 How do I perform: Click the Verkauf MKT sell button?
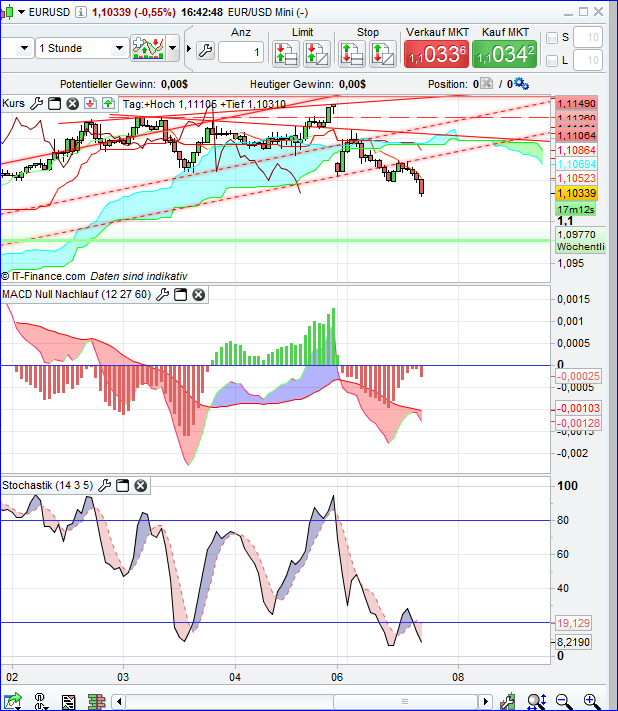436,54
